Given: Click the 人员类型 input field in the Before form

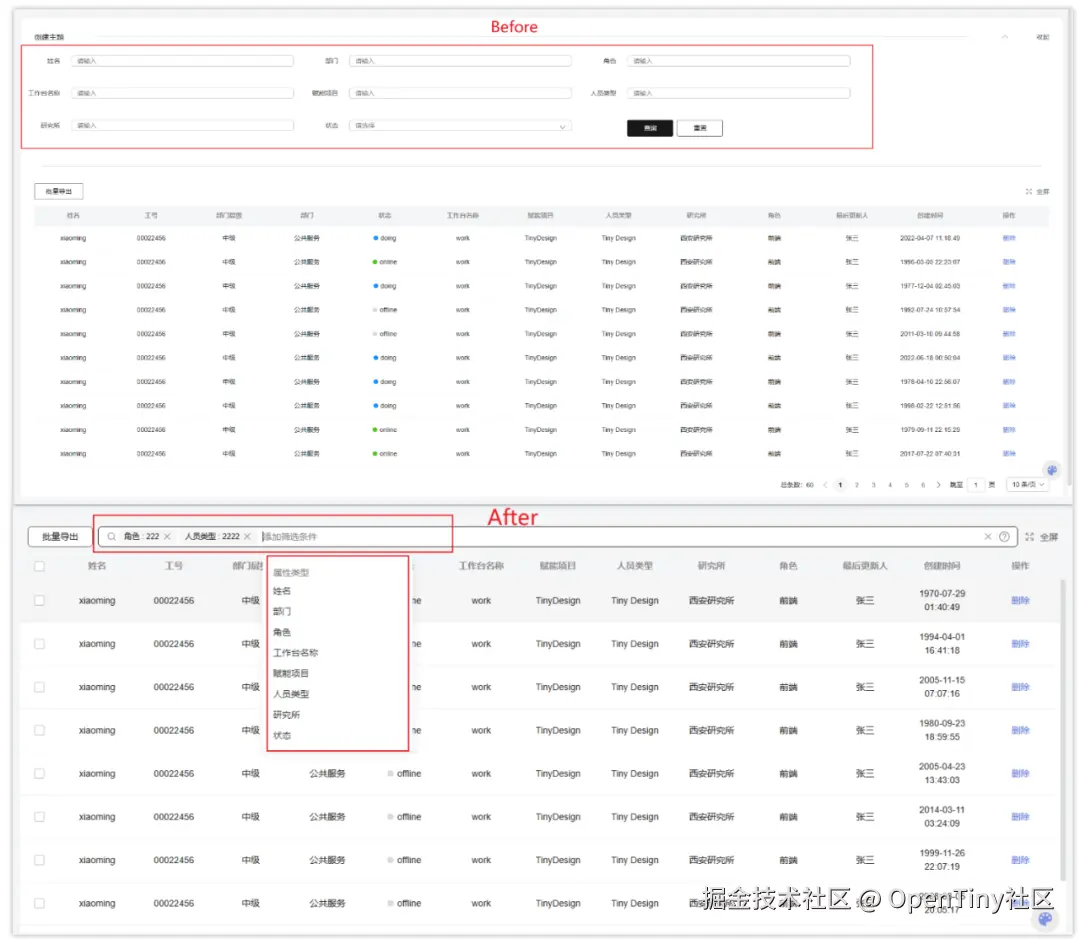Looking at the screenshot, I should pos(738,93).
